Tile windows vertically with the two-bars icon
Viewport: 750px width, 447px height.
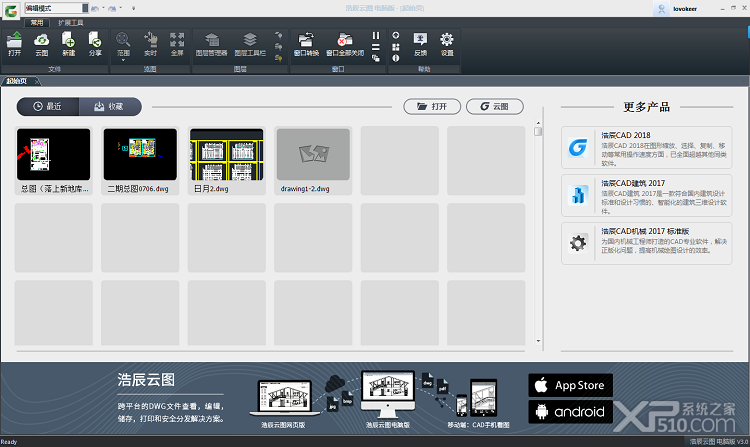(x=376, y=35)
